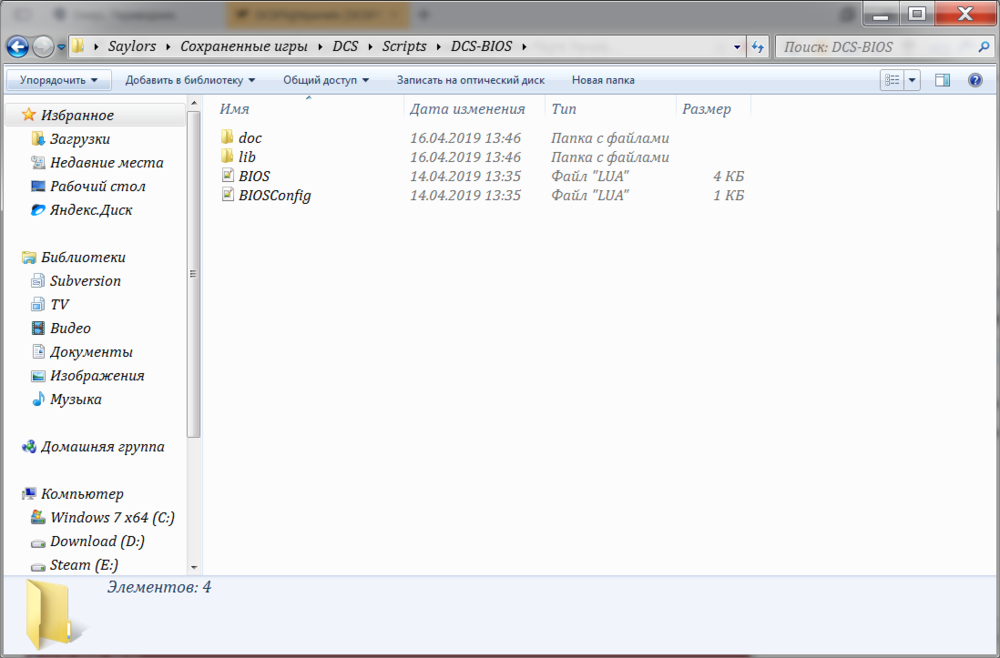This screenshot has width=1000, height=658.
Task: Open recent locations dropdown beside navigation arrows
Action: [61, 47]
